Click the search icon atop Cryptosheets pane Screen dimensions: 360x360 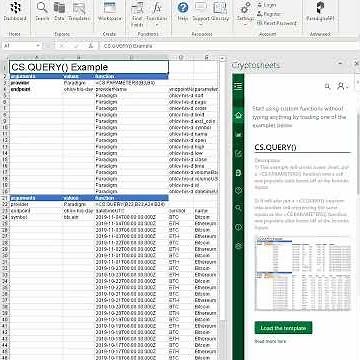[328, 86]
